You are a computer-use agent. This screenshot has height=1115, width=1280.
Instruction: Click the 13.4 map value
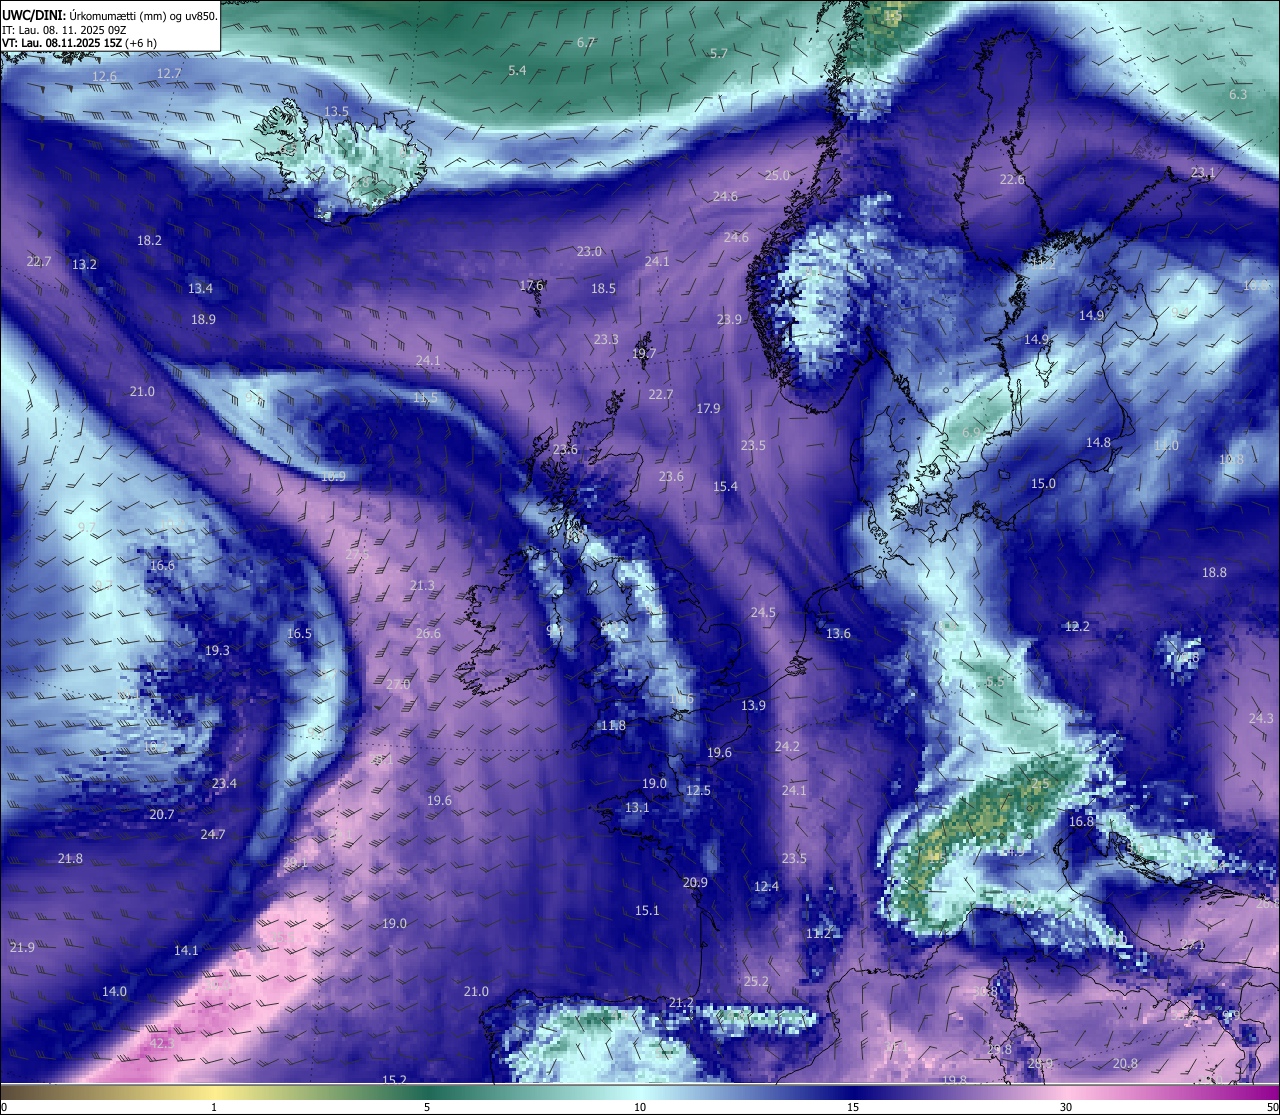(x=200, y=288)
